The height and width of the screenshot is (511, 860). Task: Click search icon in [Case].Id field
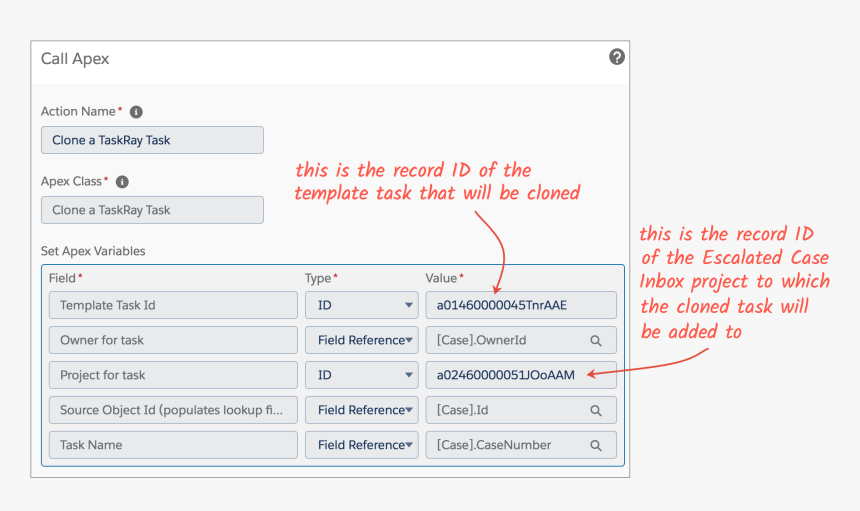(x=596, y=411)
